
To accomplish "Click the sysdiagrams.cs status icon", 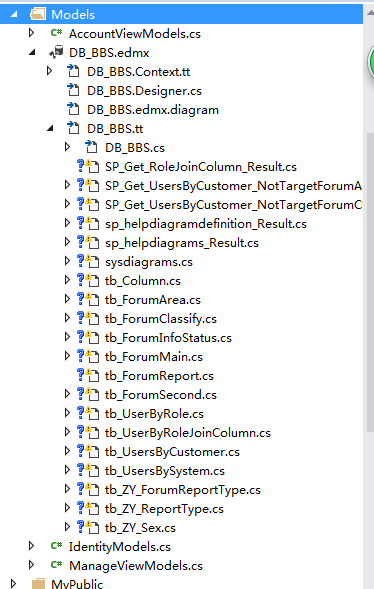I will pos(88,261).
